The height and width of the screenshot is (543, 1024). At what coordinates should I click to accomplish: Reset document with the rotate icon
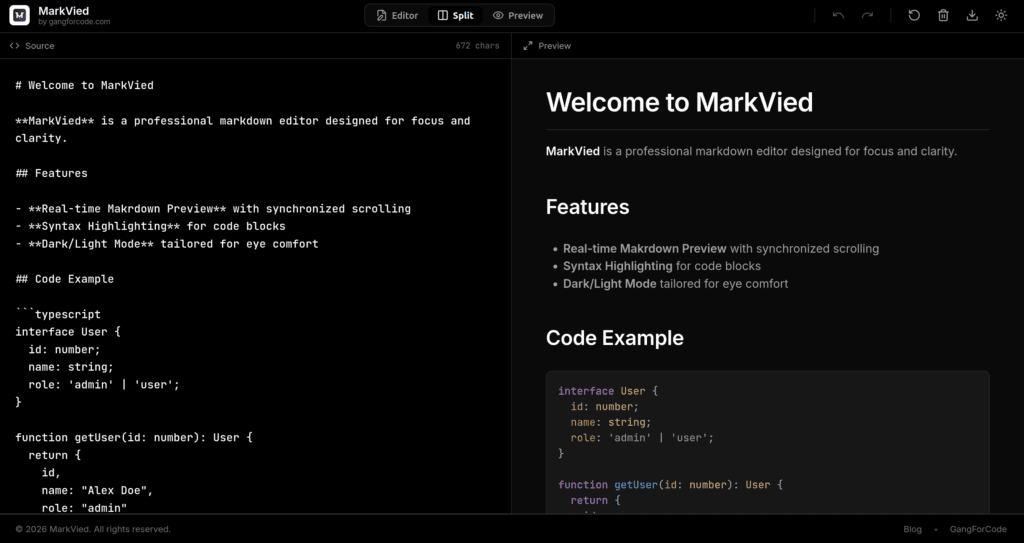(914, 15)
